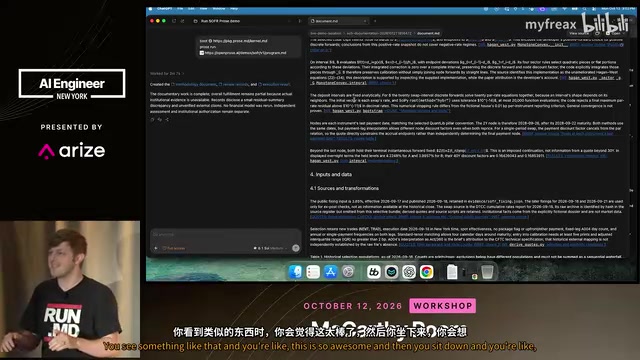
Task: Open Reminders from the Dock
Action: tap(313, 272)
